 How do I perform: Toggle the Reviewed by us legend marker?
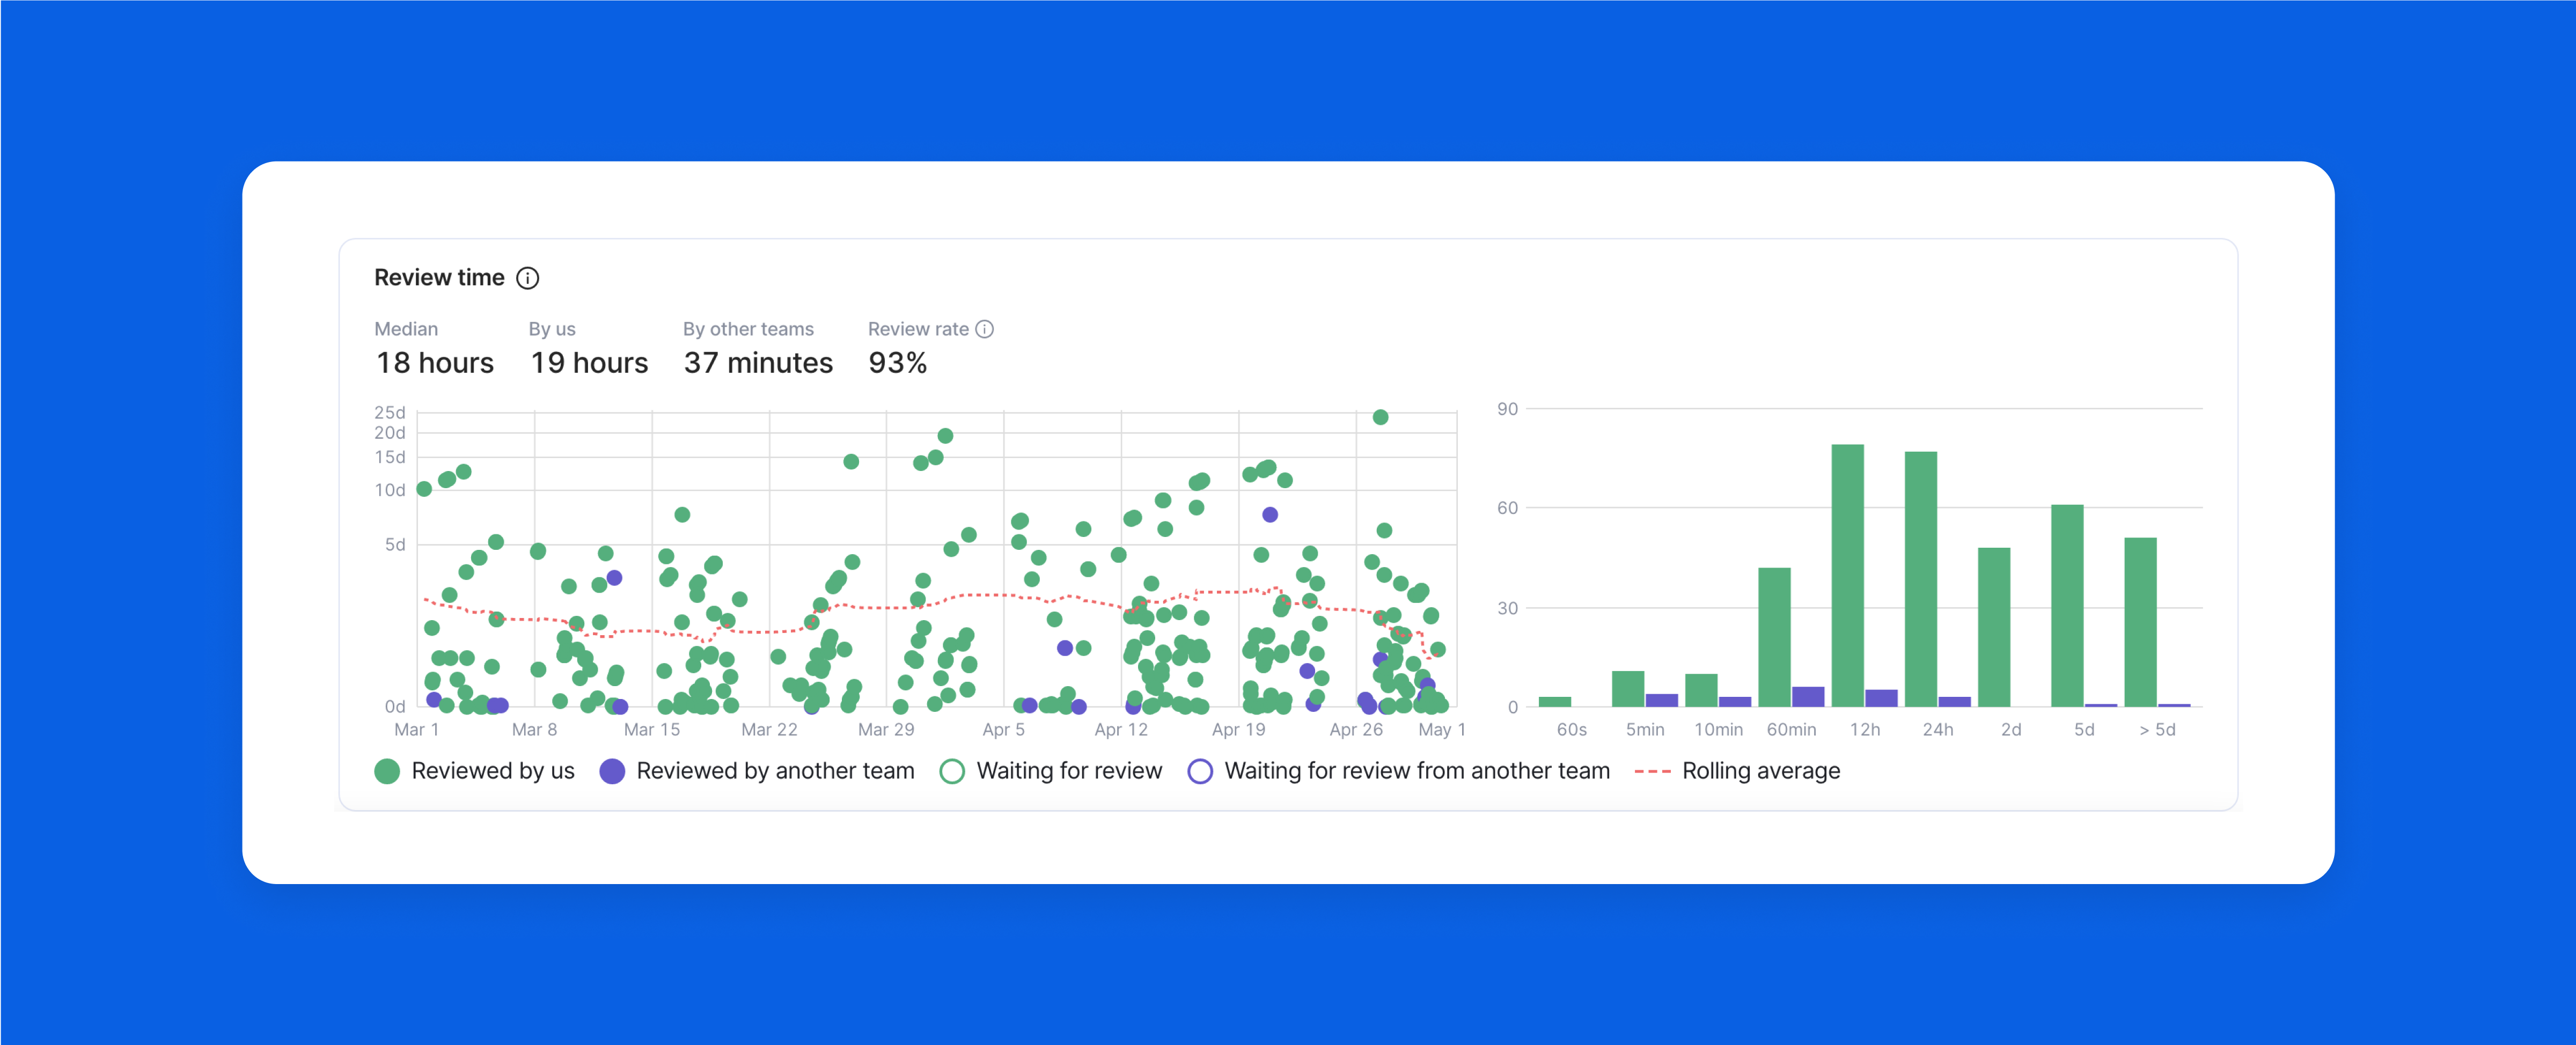[x=387, y=771]
